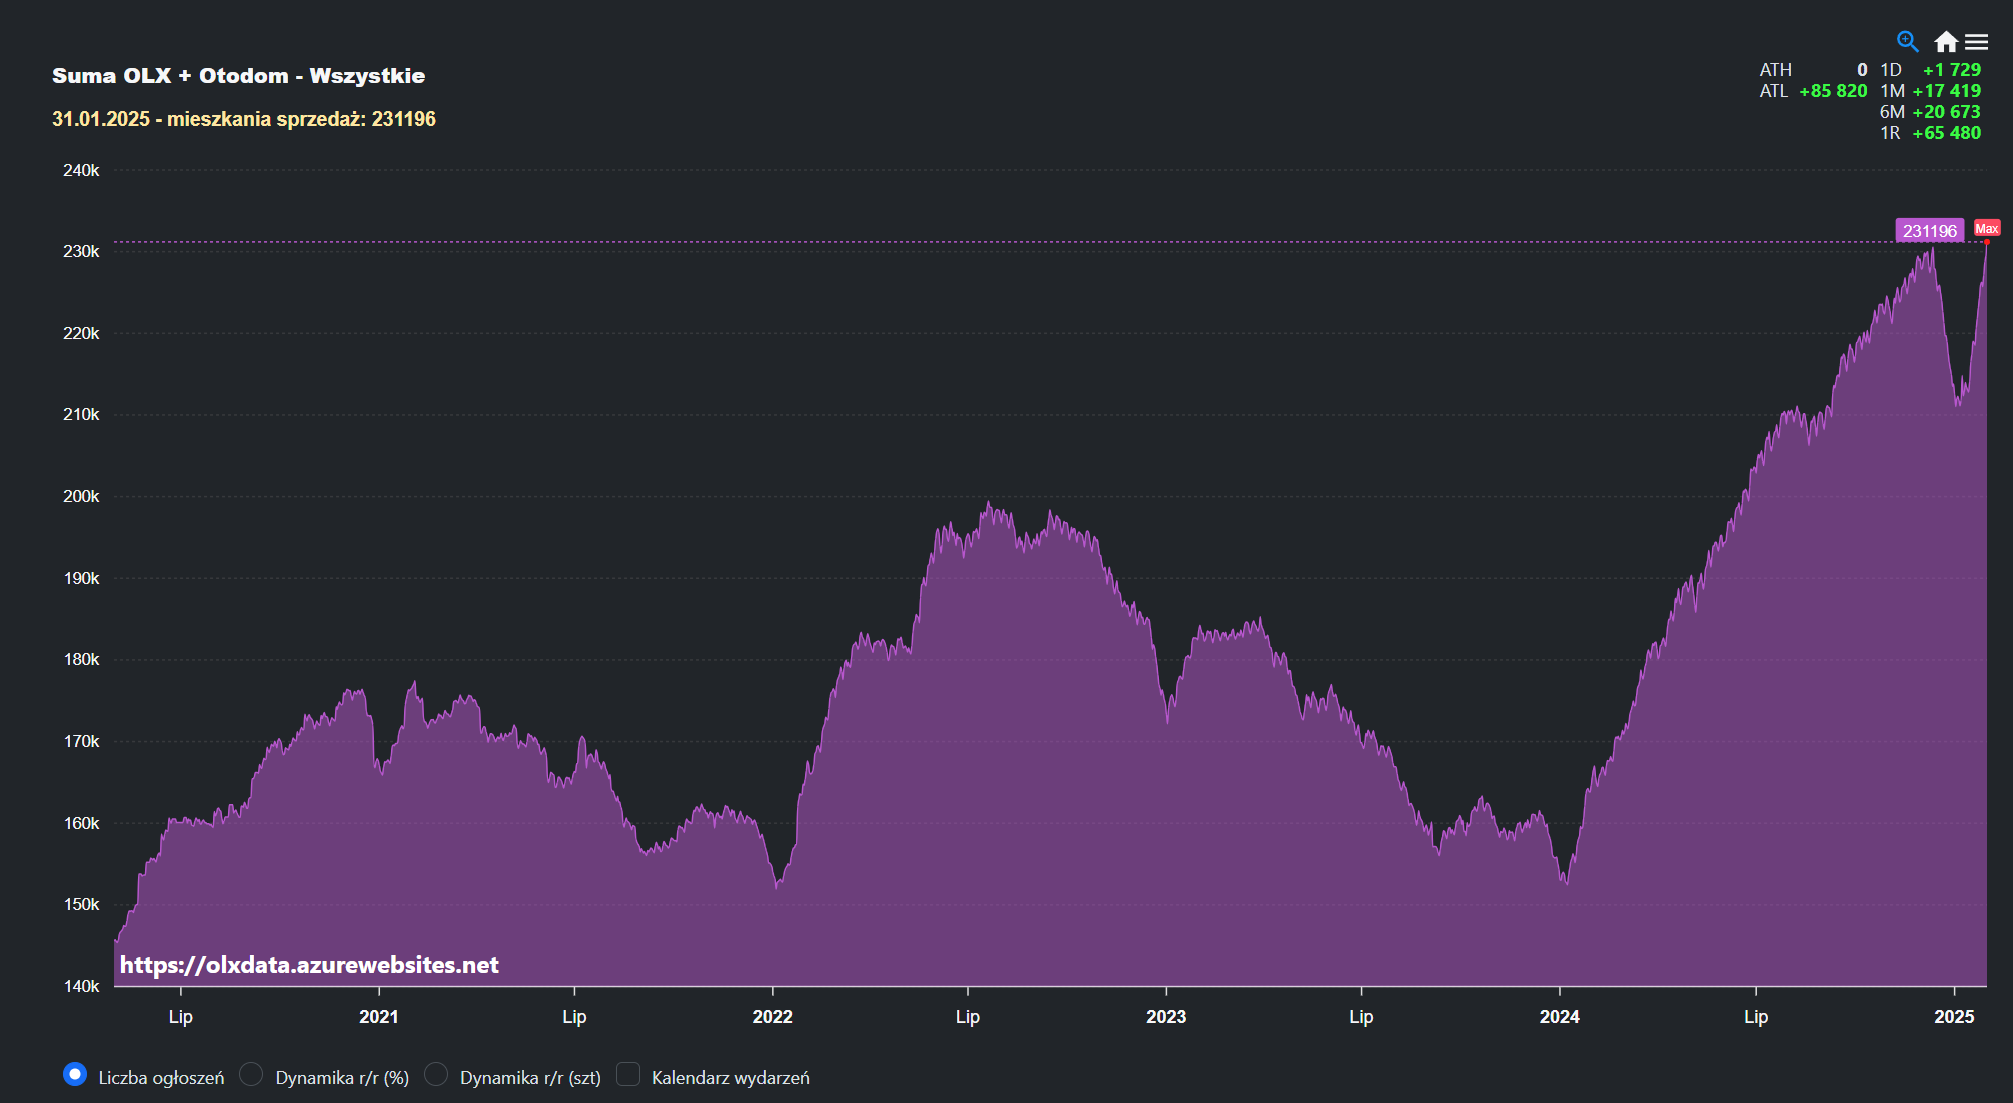Click the 2025 label on the x-axis
Image resolution: width=2013 pixels, height=1103 pixels.
point(1953,1017)
